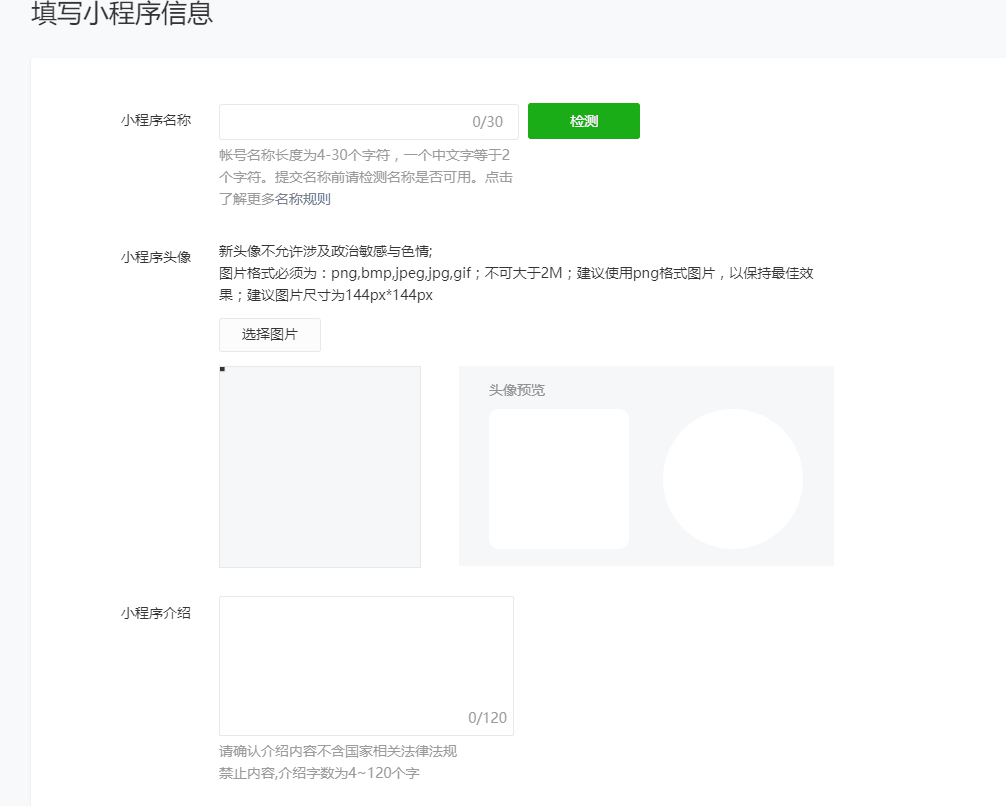Click the 0/30 character counter

(x=487, y=121)
